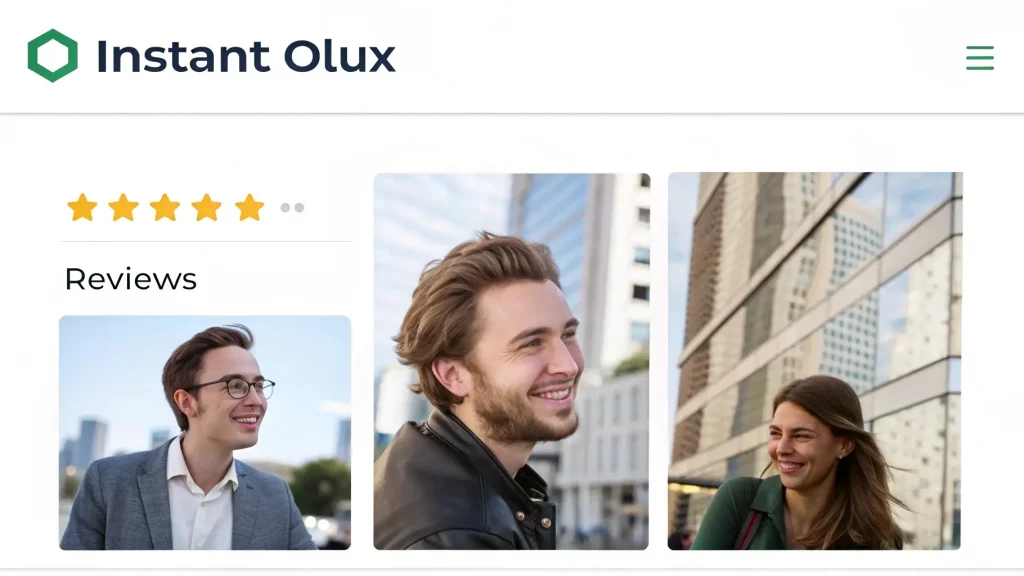Select the first rating star
The width and height of the screenshot is (1024, 576).
click(x=82, y=208)
